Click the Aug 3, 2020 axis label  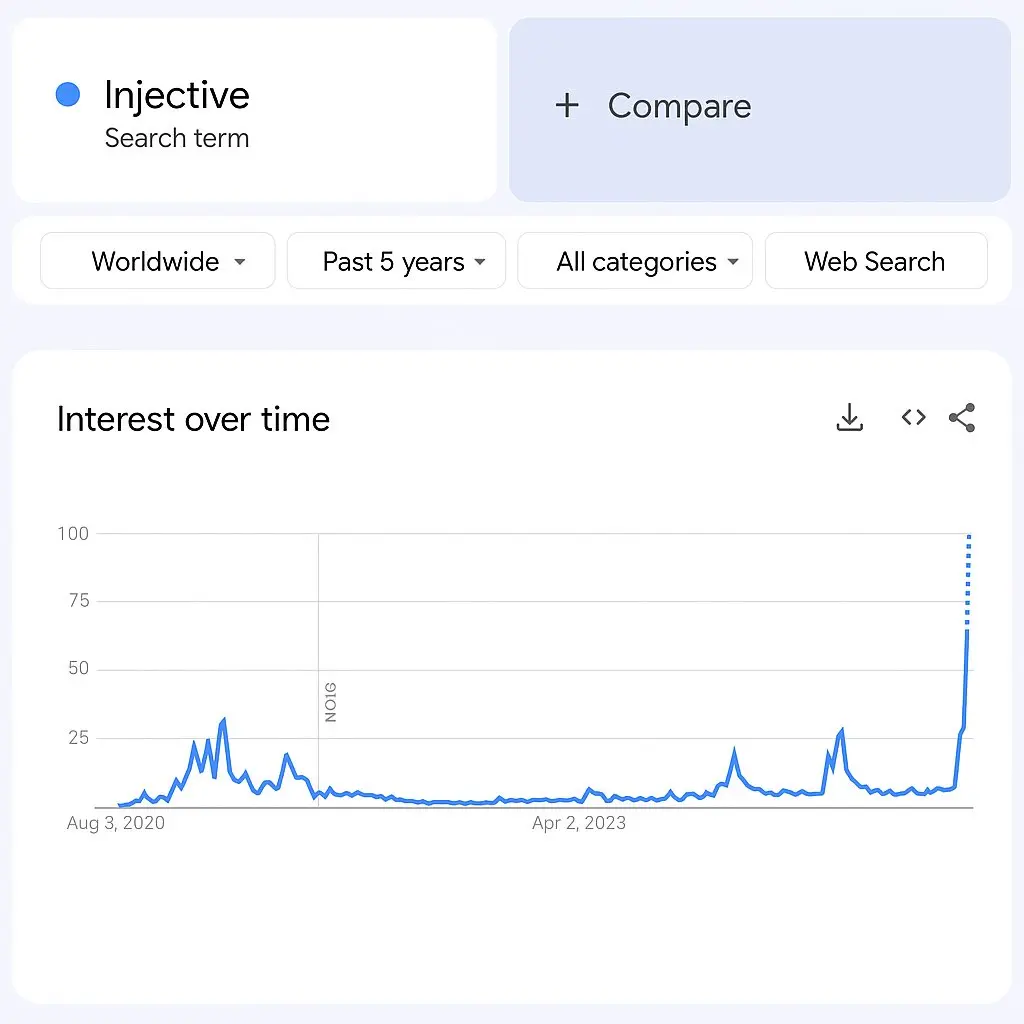pos(116,823)
